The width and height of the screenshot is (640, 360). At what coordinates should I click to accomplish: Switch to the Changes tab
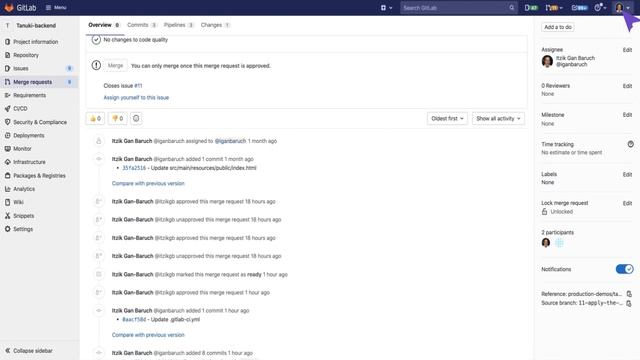(215, 25)
